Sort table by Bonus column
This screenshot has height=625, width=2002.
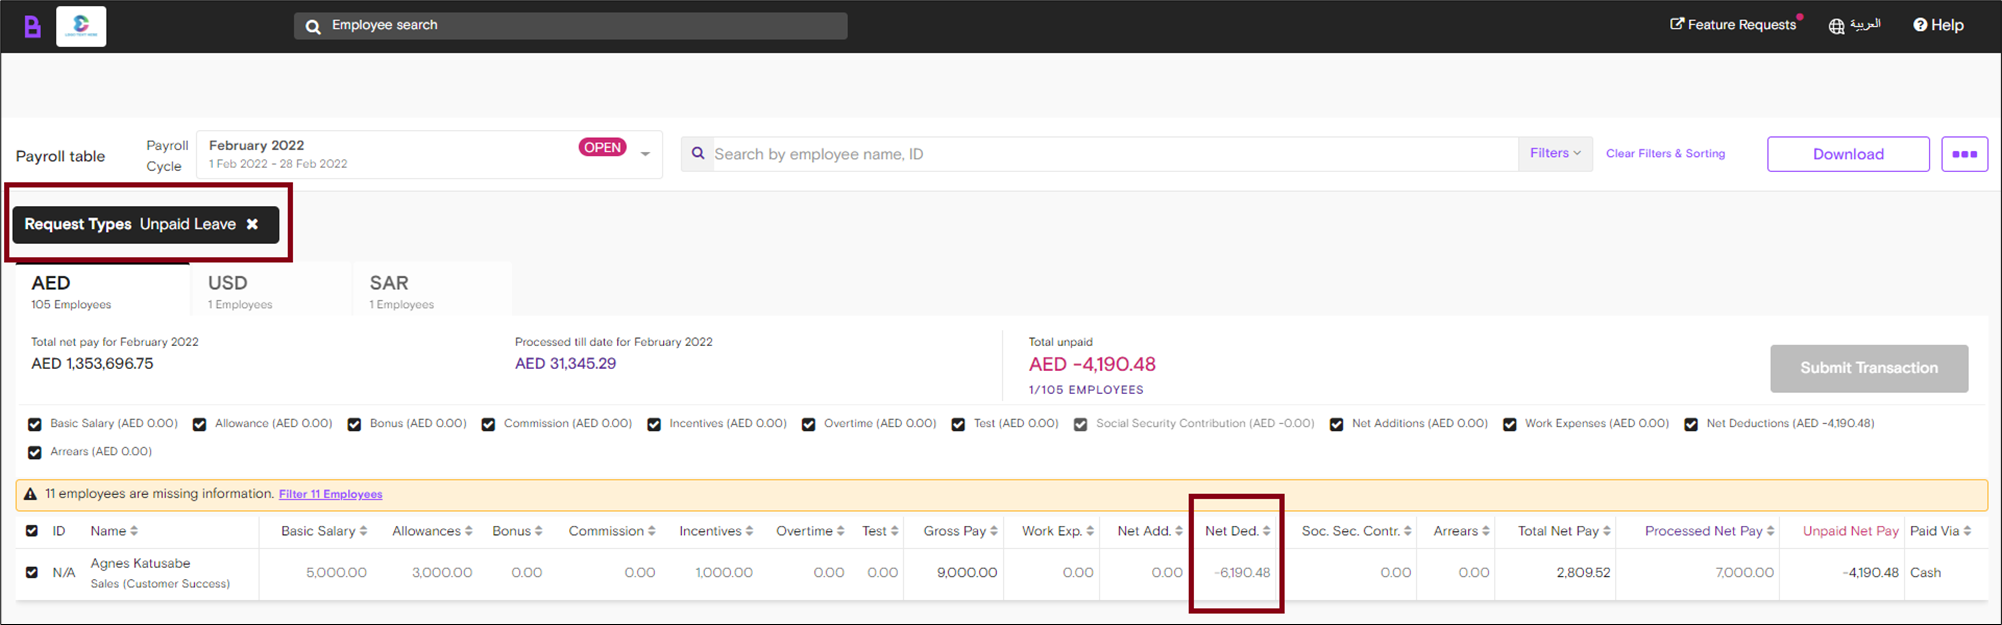(x=517, y=531)
